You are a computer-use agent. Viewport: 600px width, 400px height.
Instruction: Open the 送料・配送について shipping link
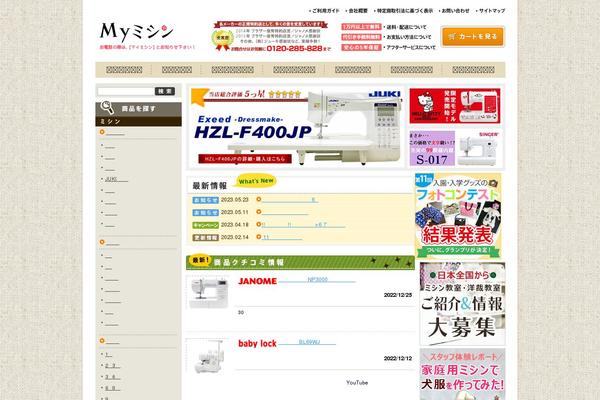[406, 27]
